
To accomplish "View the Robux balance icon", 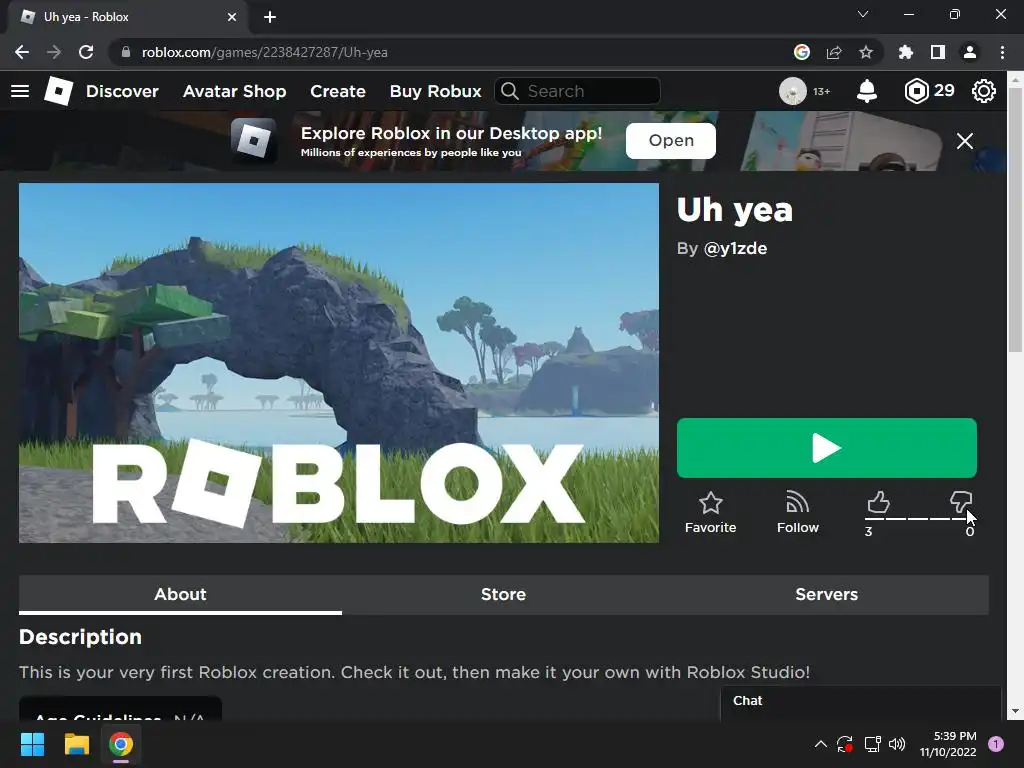I will pyautogui.click(x=916, y=91).
